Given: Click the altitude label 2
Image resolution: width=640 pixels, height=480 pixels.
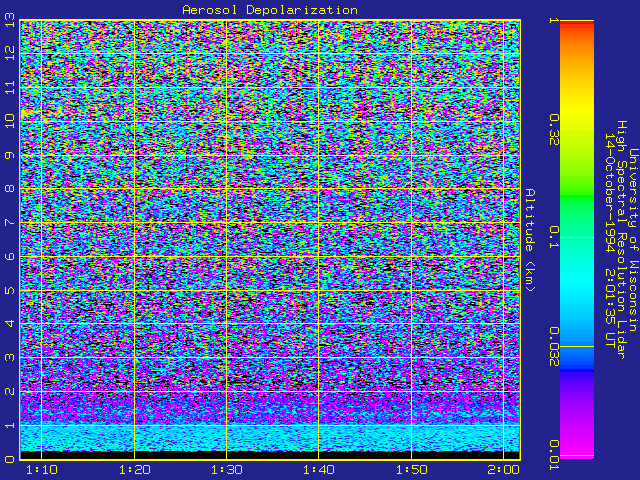Looking at the screenshot, I should (9, 391).
